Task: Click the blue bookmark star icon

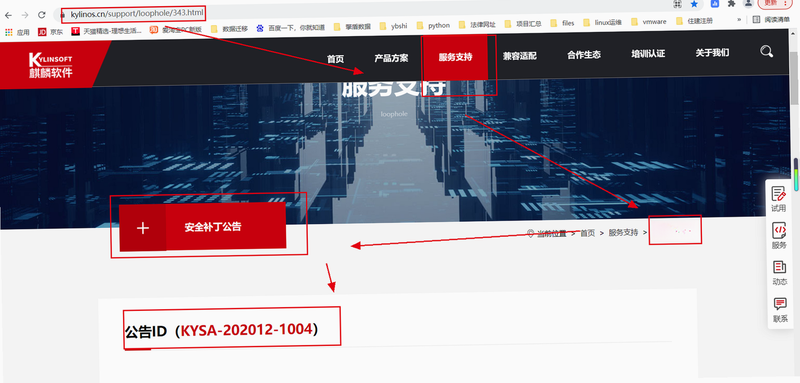Action: point(694,4)
